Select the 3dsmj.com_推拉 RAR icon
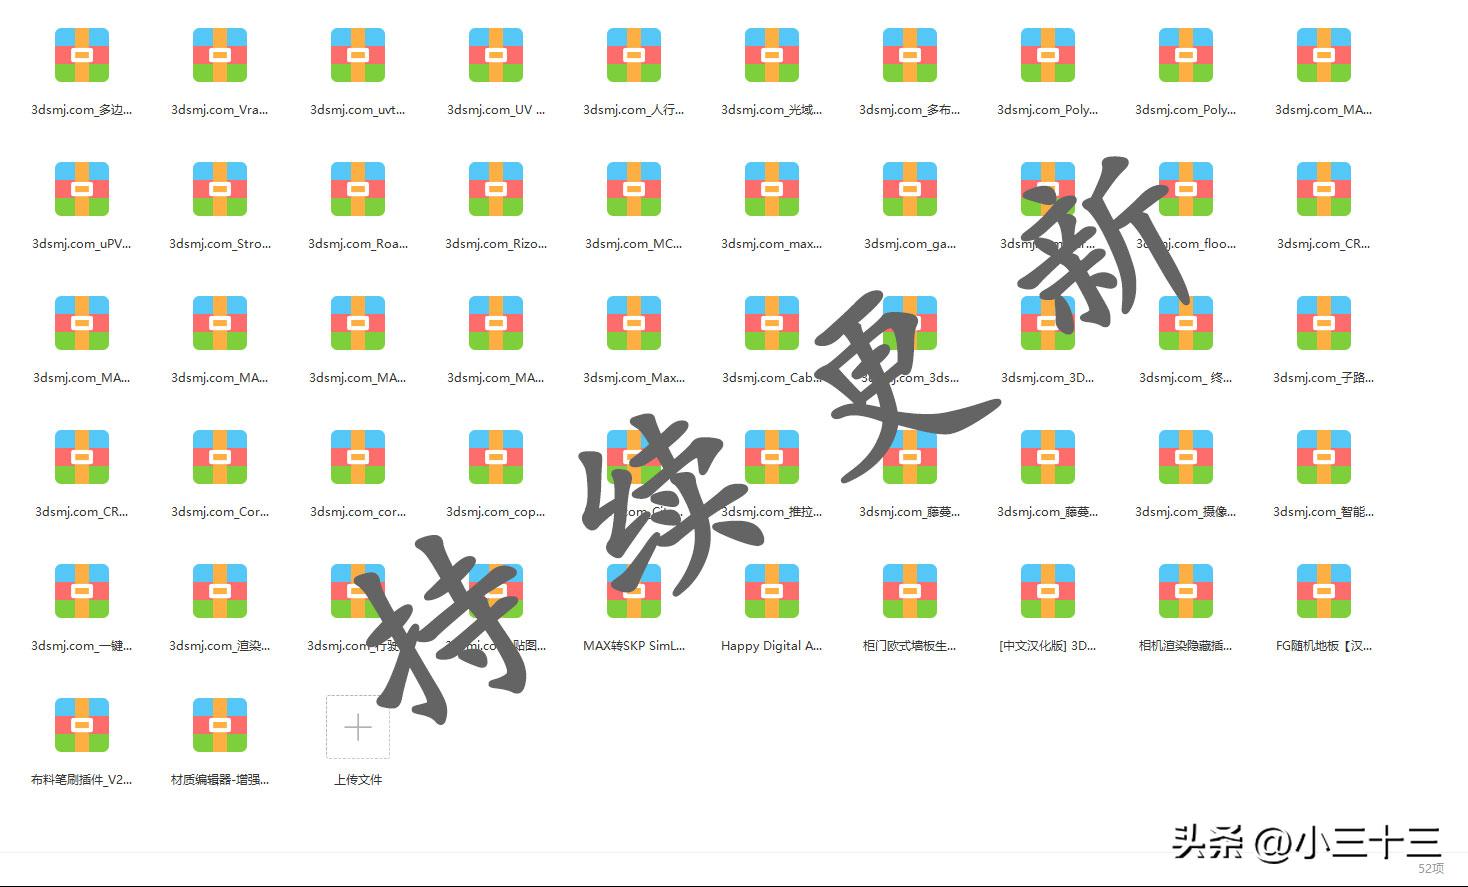 [x=771, y=456]
